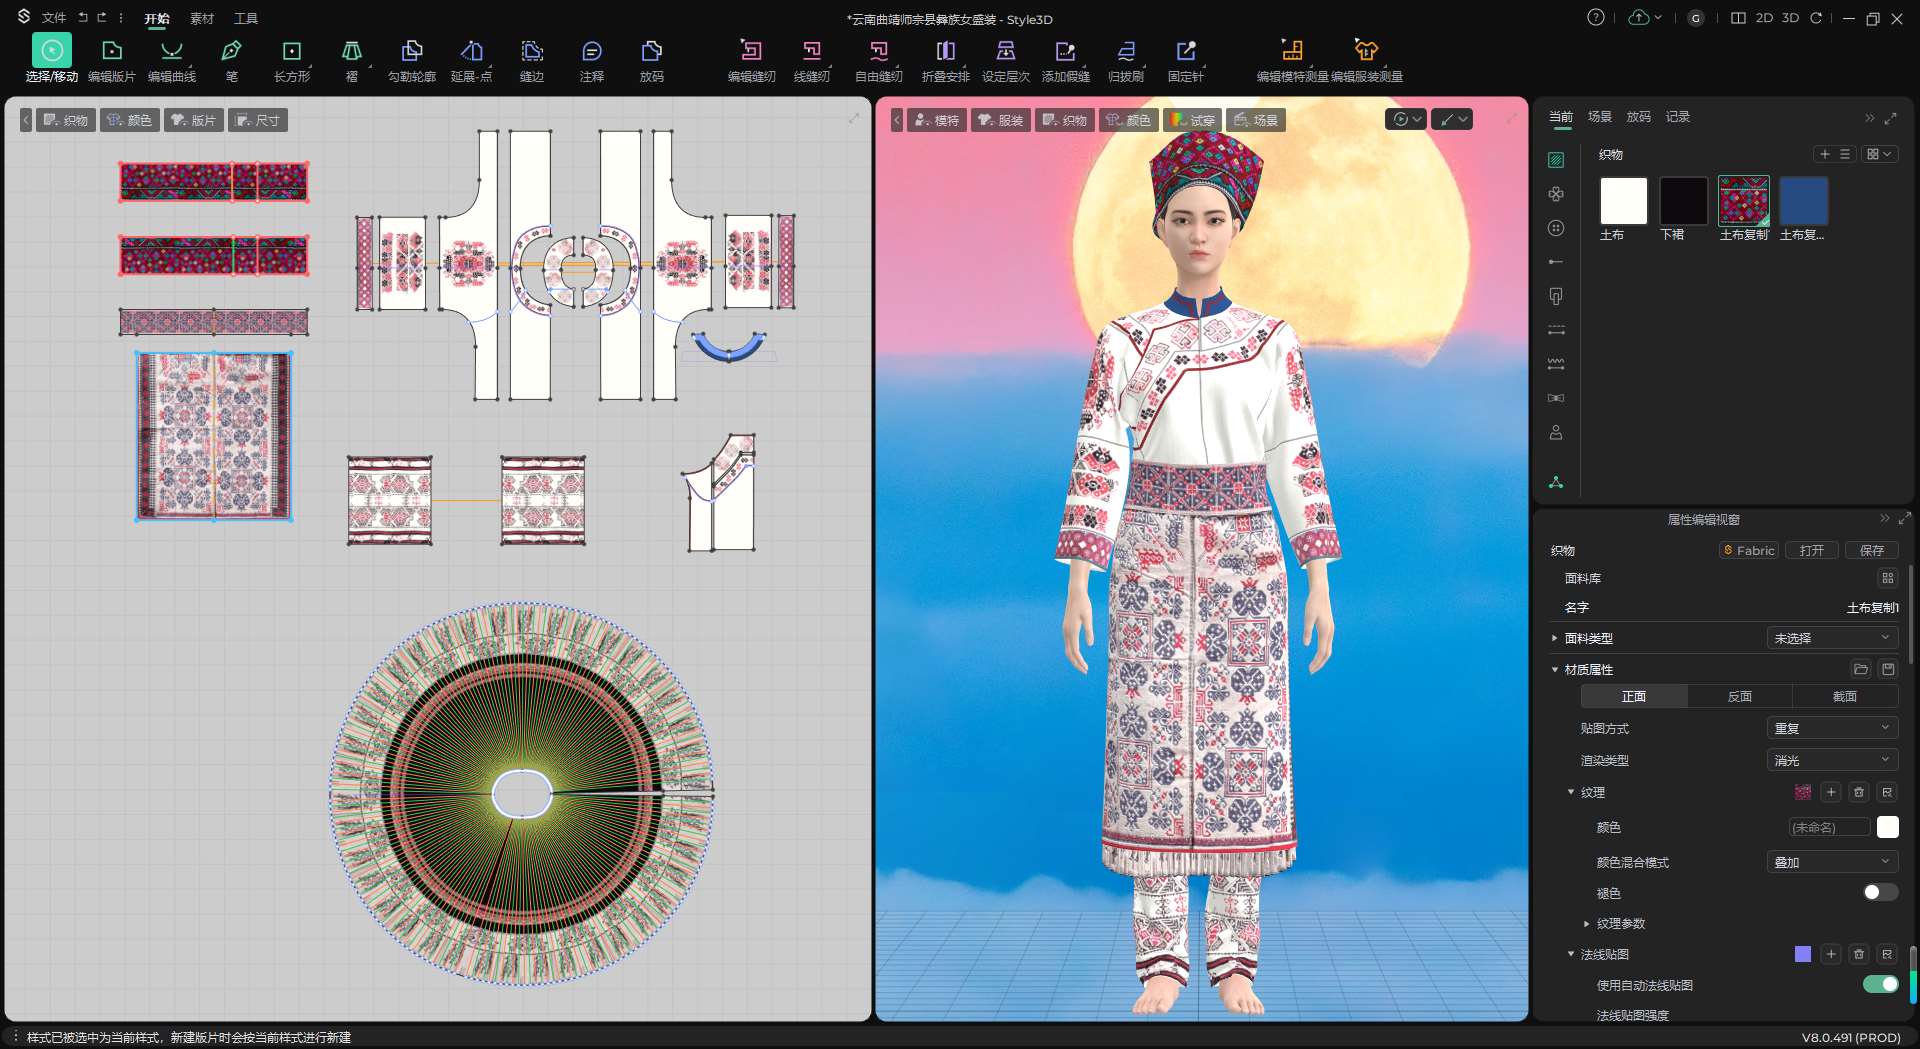The width and height of the screenshot is (1920, 1049).
Task: Click the white texture color swatch
Action: 1887,827
